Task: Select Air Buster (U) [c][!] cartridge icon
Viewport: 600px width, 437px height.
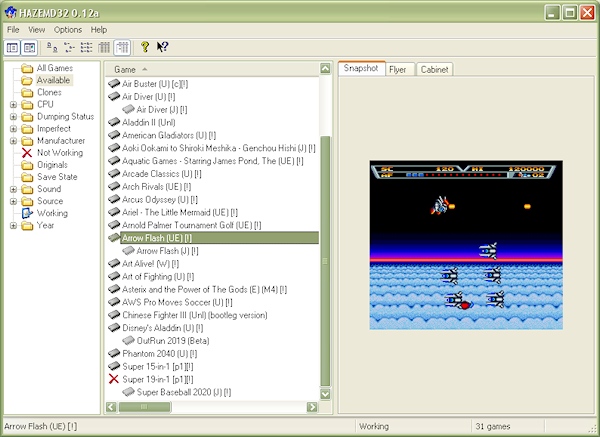Action: (x=114, y=83)
